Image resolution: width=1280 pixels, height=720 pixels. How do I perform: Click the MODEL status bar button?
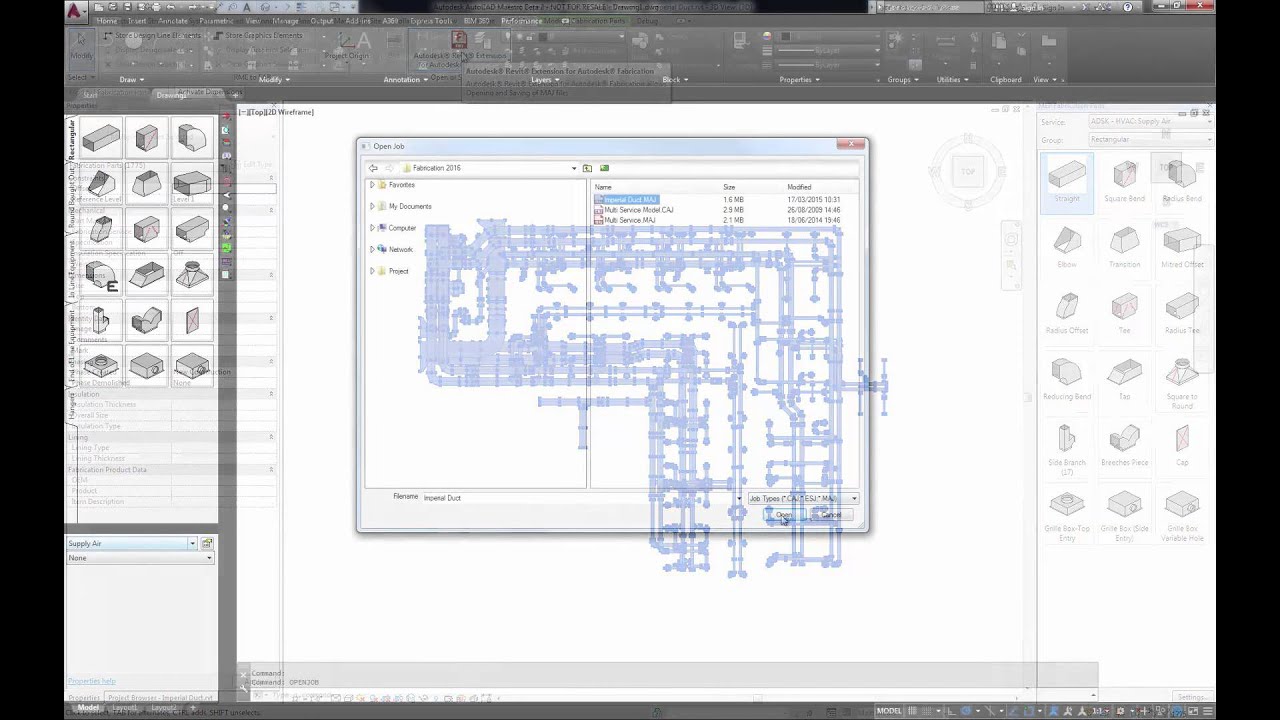coord(889,711)
